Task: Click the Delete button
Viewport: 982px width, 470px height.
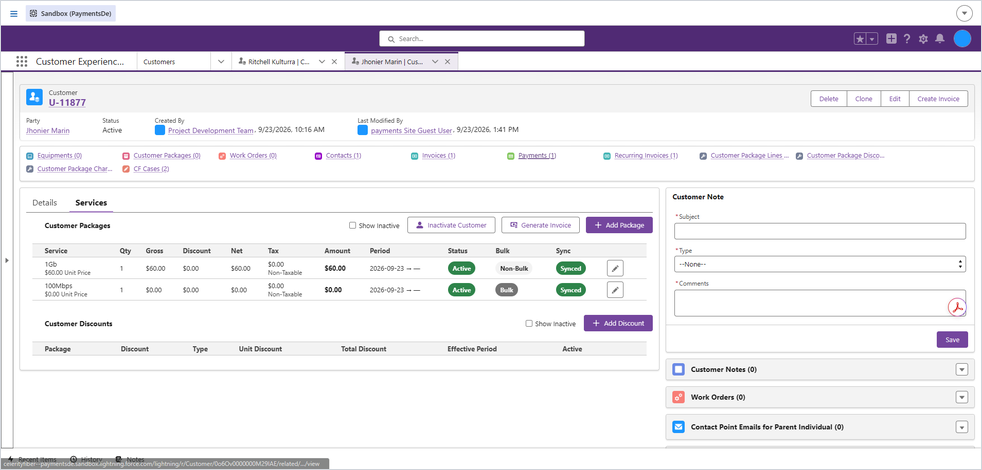Action: tap(829, 99)
